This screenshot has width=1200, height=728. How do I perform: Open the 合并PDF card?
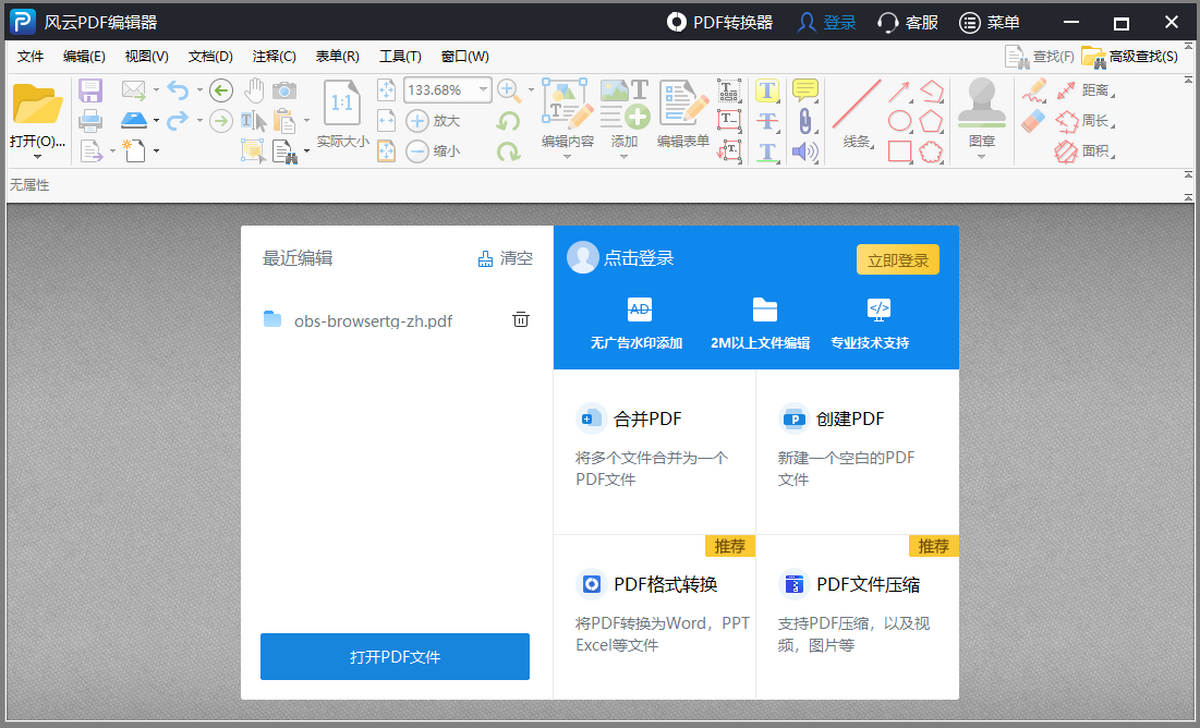coord(654,452)
